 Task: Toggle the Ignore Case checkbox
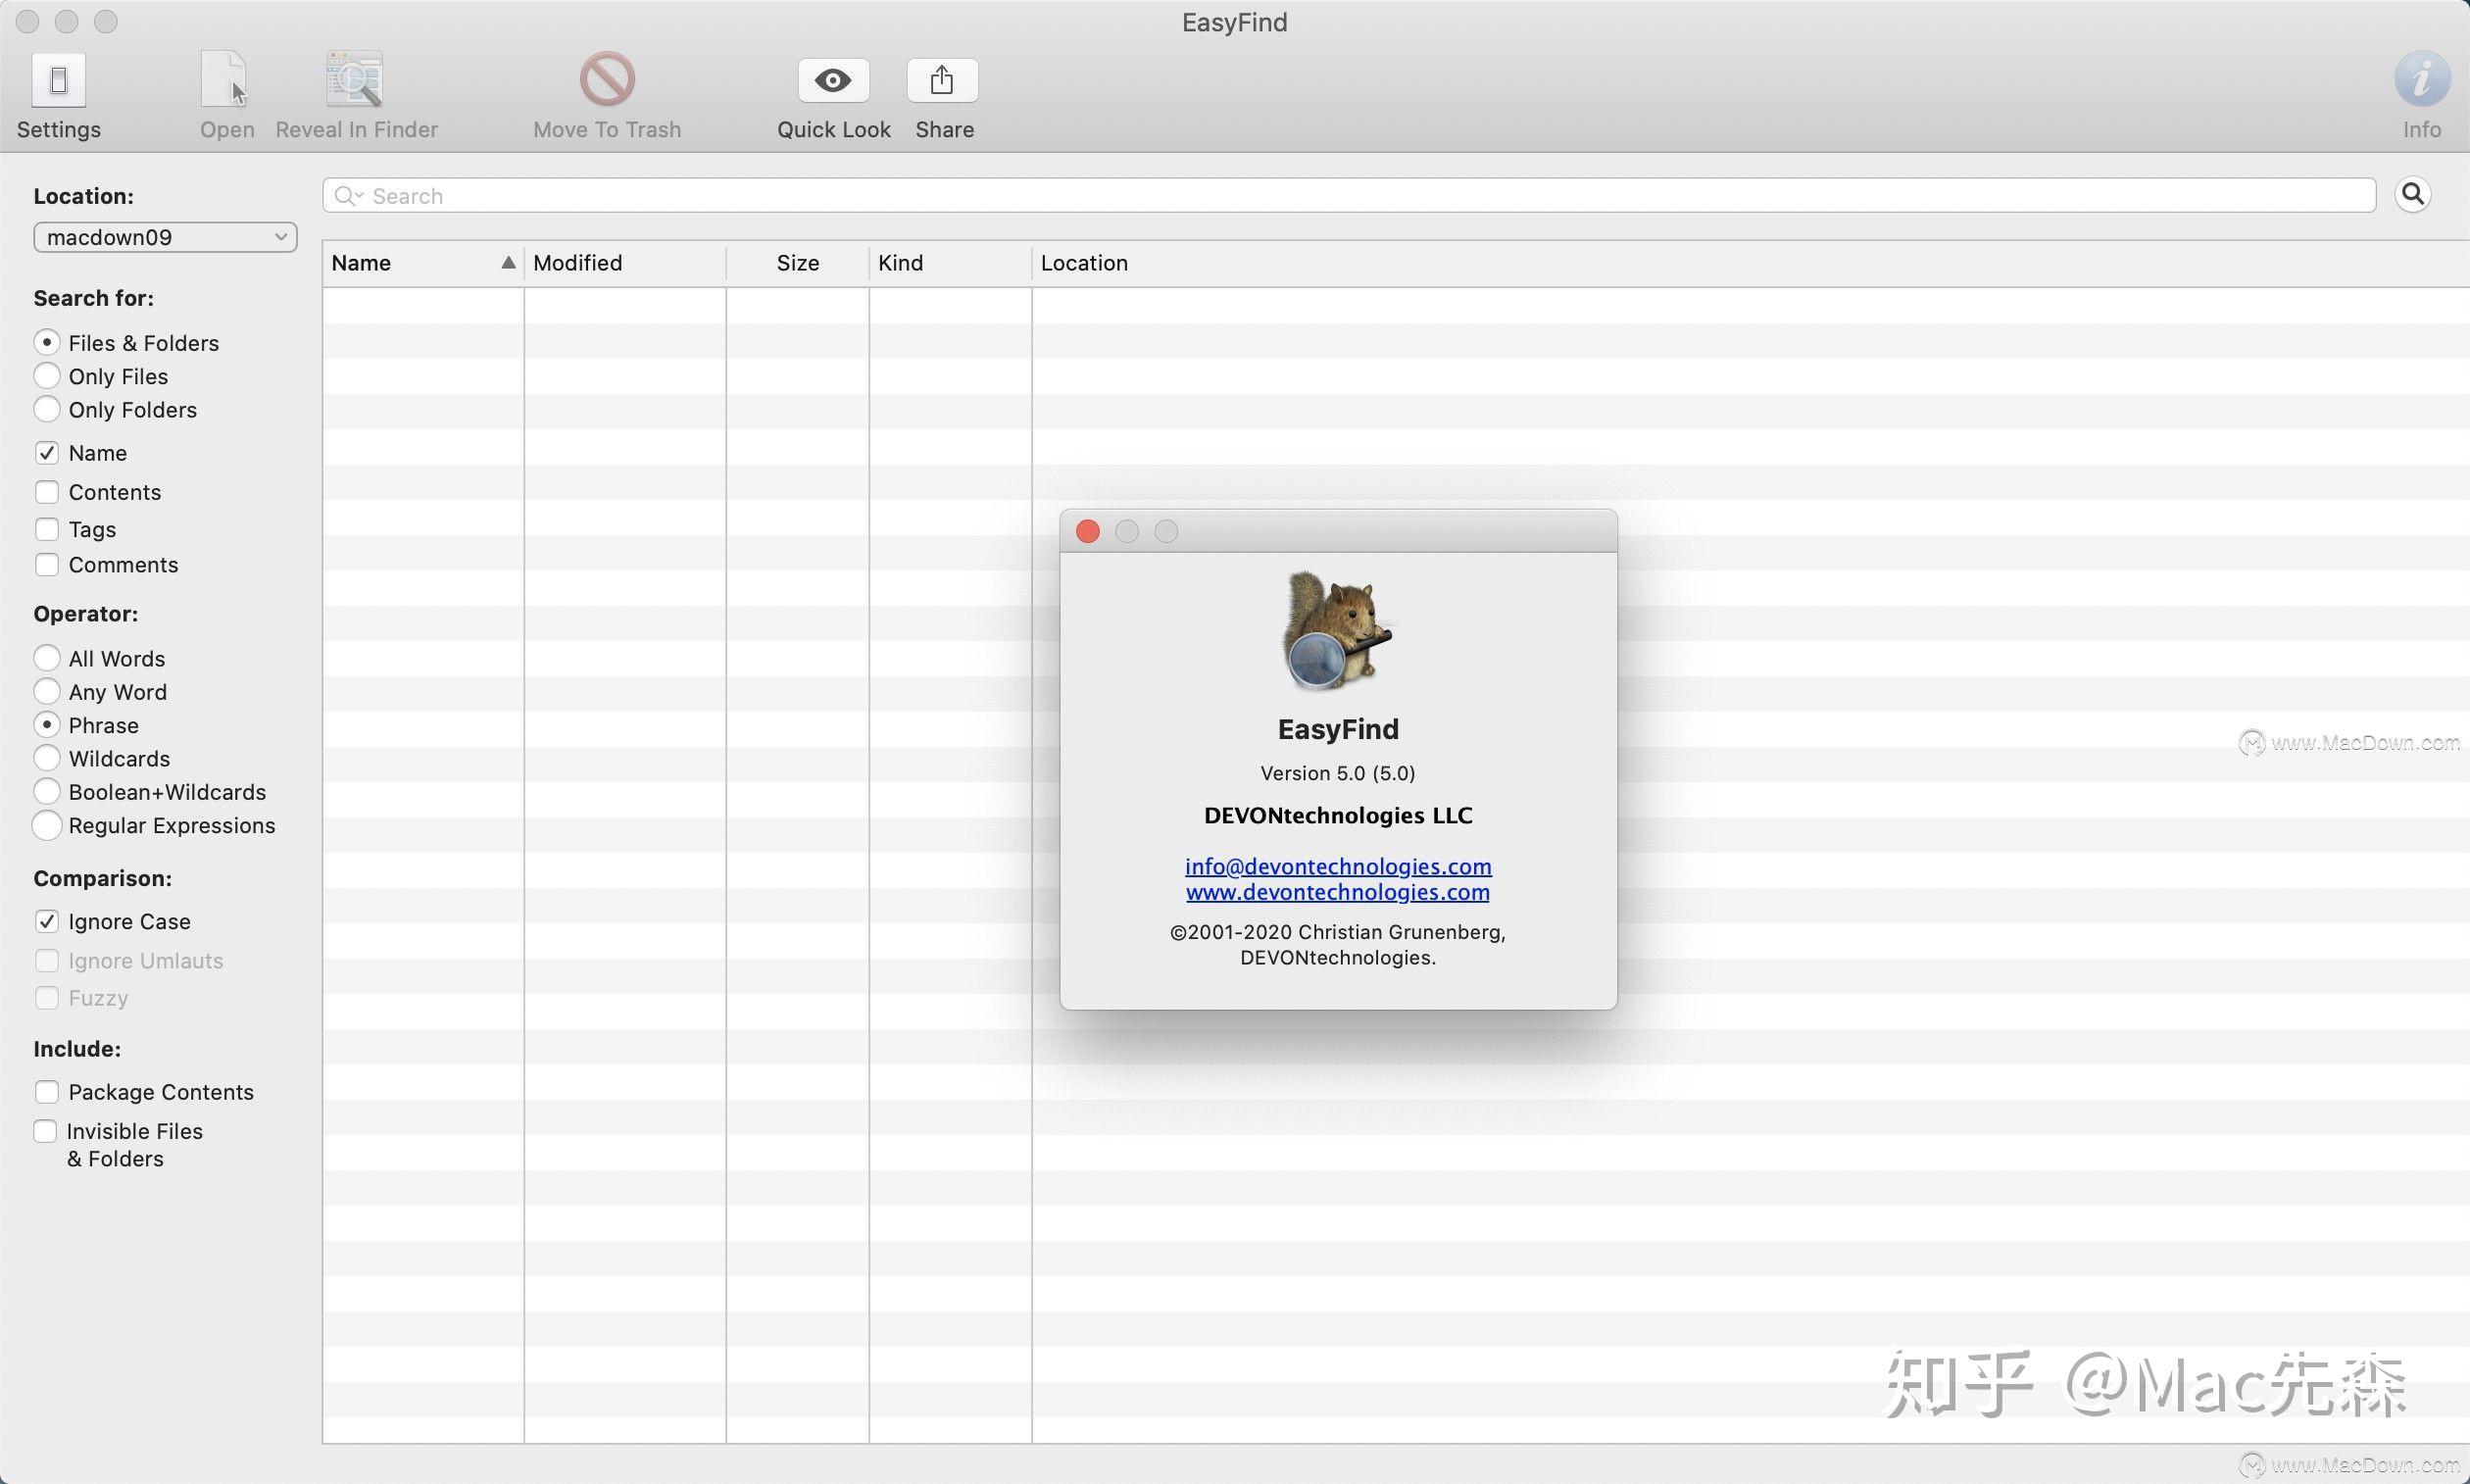(46, 919)
